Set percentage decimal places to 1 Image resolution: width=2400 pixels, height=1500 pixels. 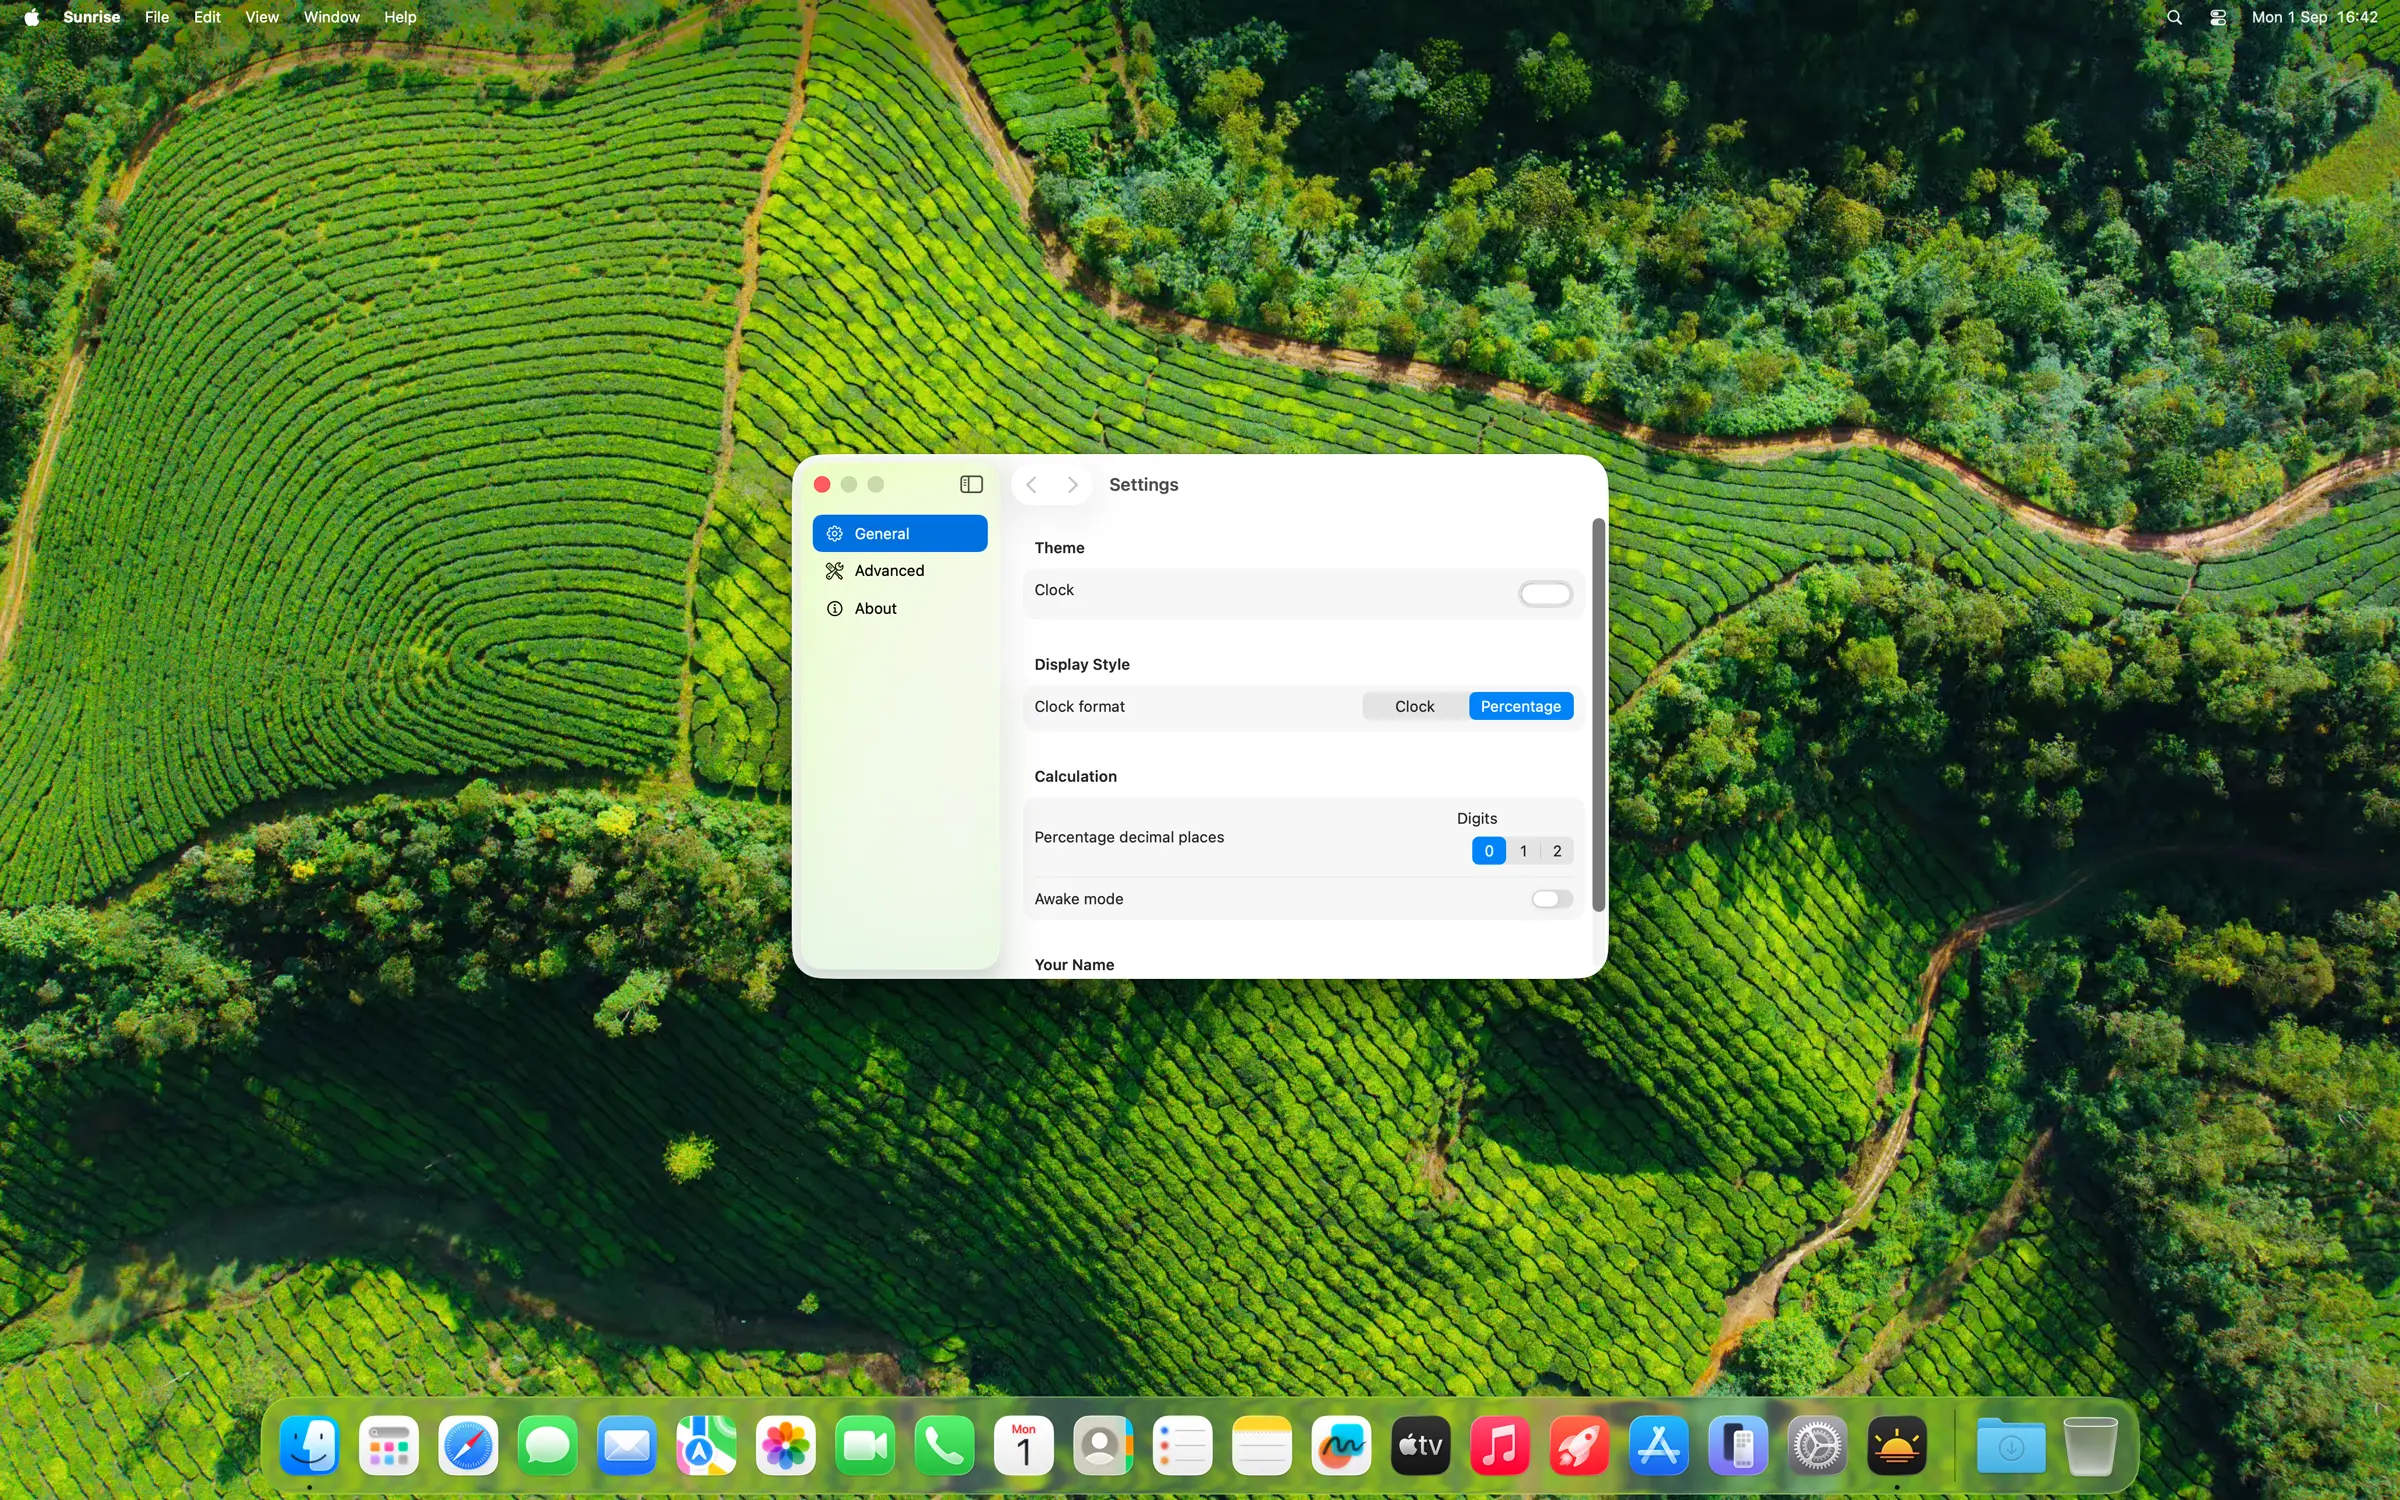pyautogui.click(x=1523, y=851)
